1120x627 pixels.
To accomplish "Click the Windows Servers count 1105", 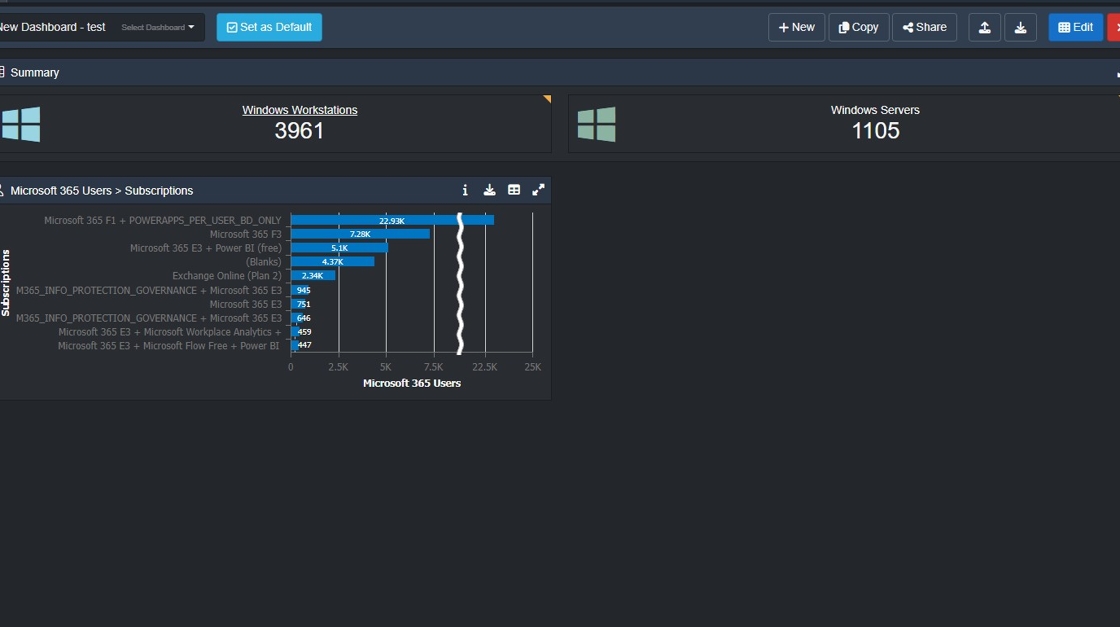I will [875, 131].
